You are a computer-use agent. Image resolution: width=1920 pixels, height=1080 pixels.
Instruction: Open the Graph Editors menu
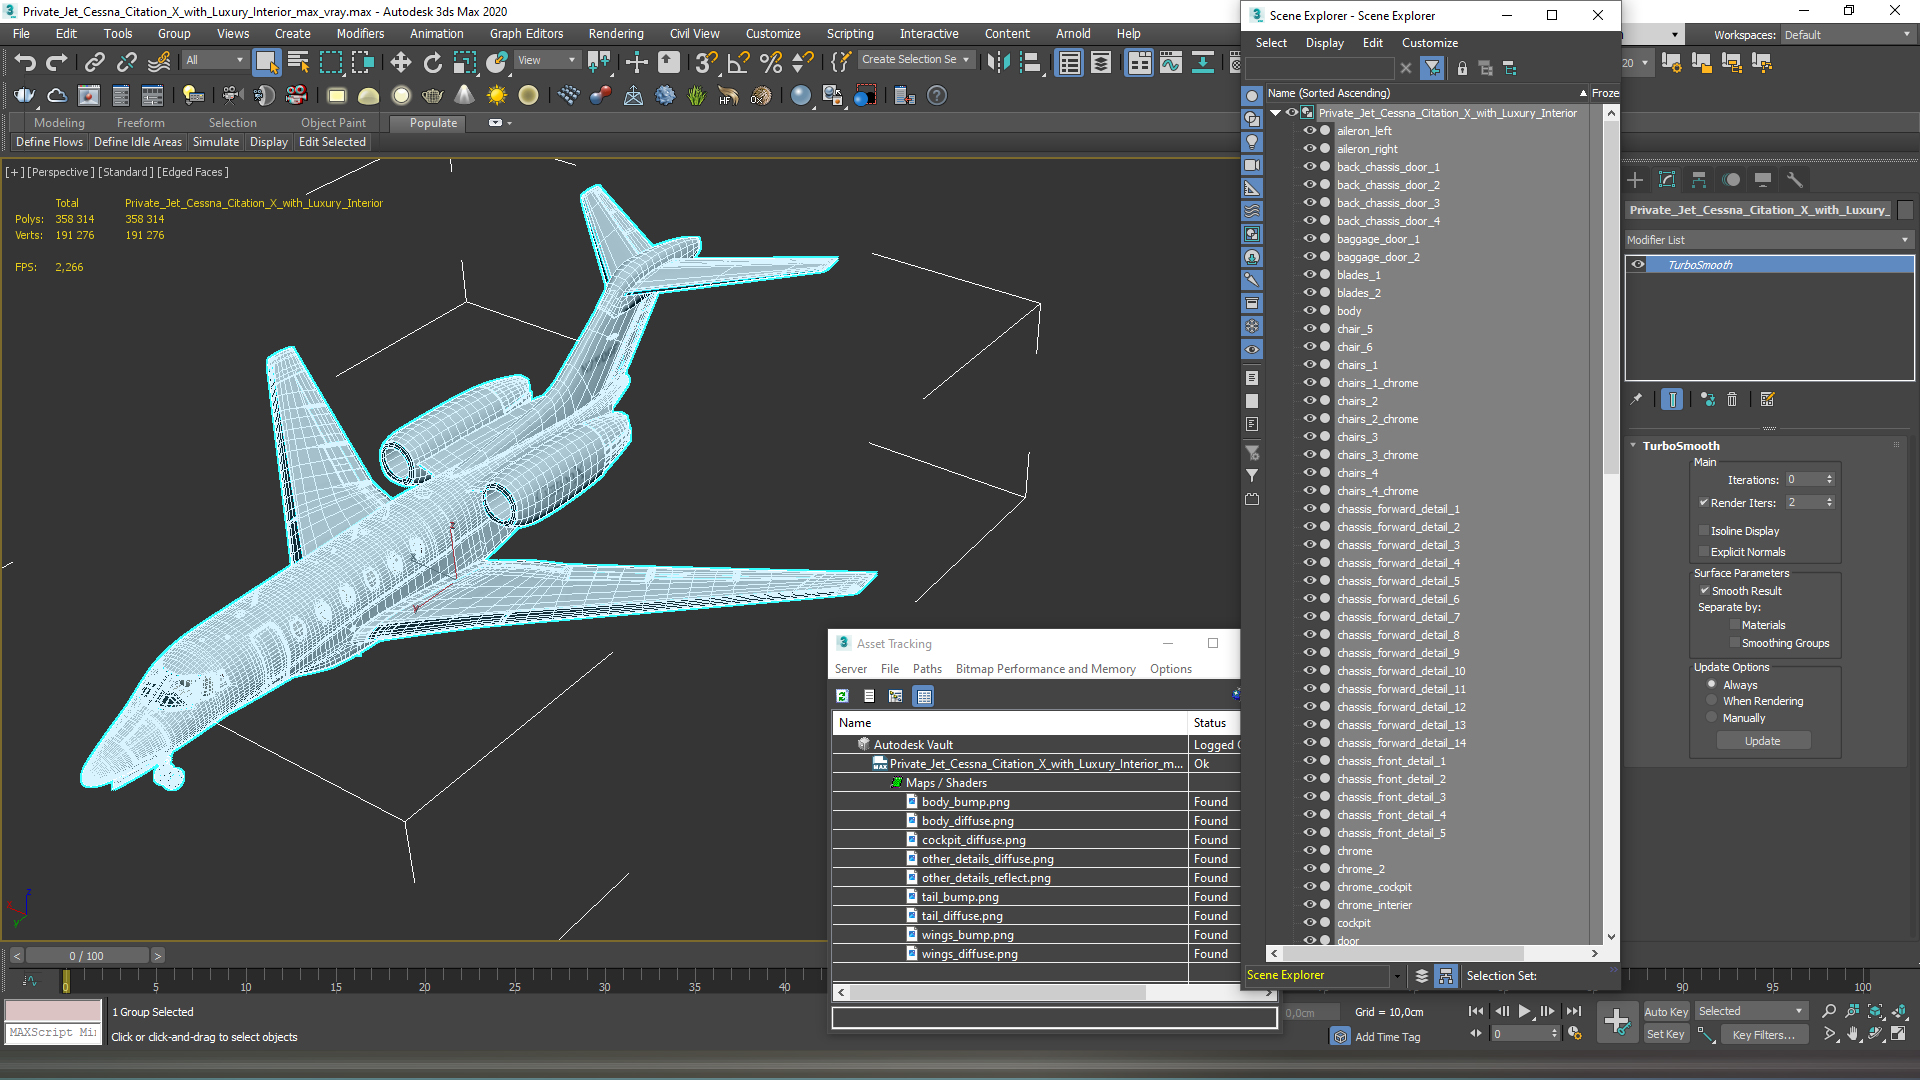coord(526,34)
